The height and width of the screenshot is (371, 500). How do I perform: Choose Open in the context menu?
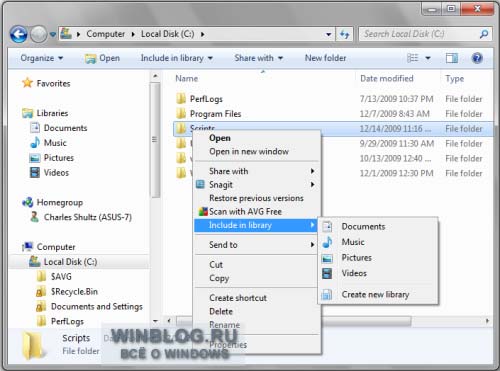220,138
